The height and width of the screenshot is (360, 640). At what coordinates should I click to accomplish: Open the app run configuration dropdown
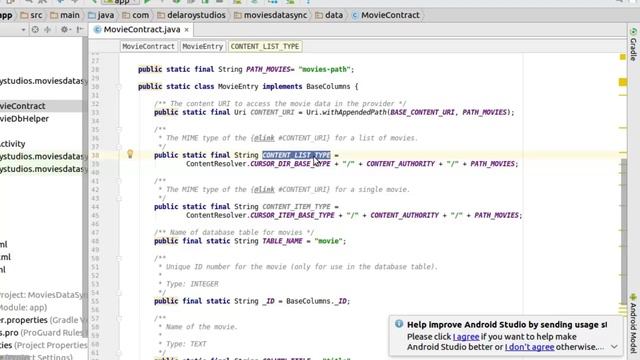pyautogui.click(x=121, y=2)
